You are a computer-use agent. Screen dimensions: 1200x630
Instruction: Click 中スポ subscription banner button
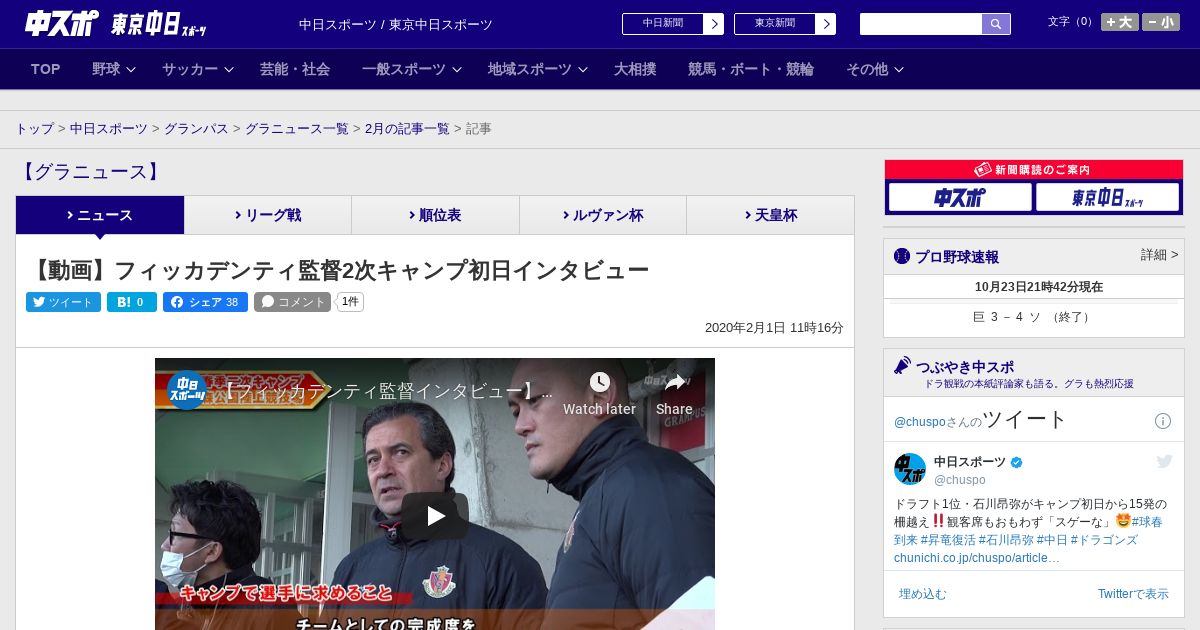tap(960, 197)
